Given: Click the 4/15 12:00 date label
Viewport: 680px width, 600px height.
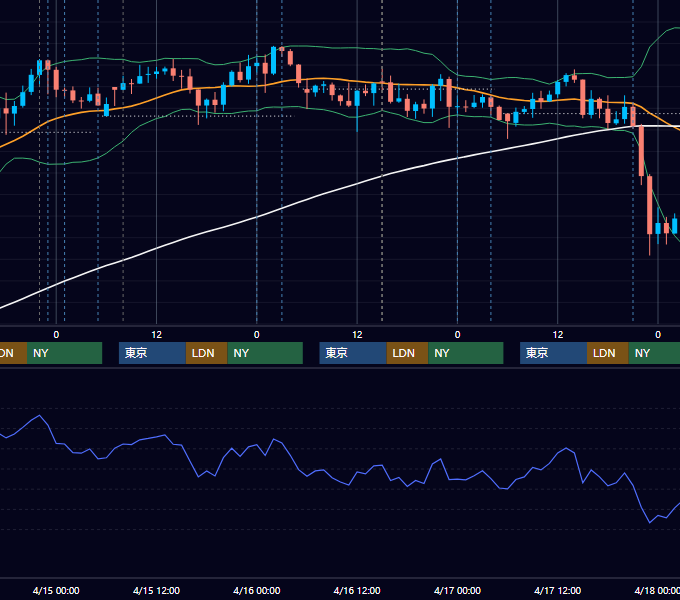Looking at the screenshot, I should click(x=156, y=590).
